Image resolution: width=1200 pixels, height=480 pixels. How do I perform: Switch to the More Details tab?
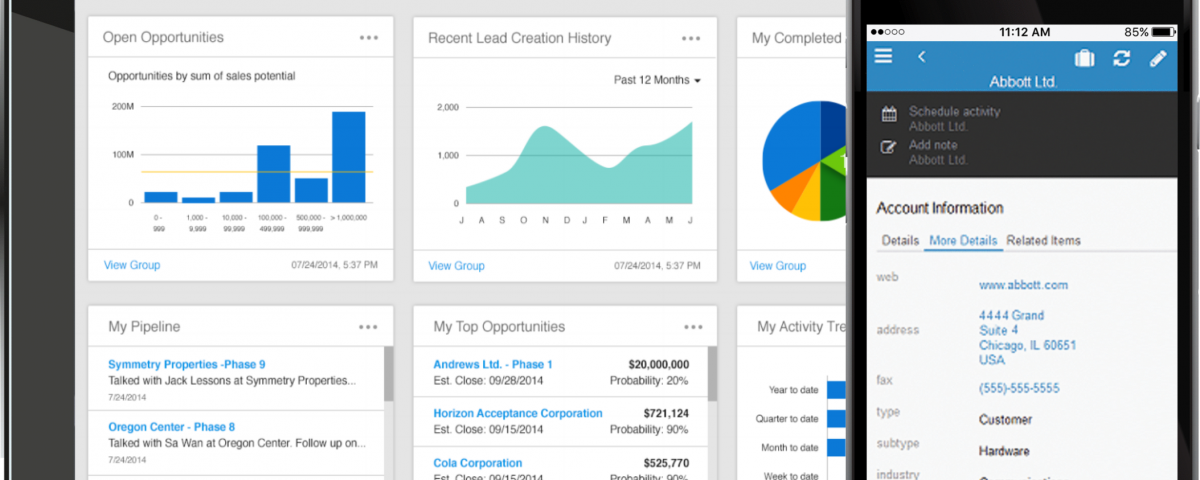click(x=963, y=241)
